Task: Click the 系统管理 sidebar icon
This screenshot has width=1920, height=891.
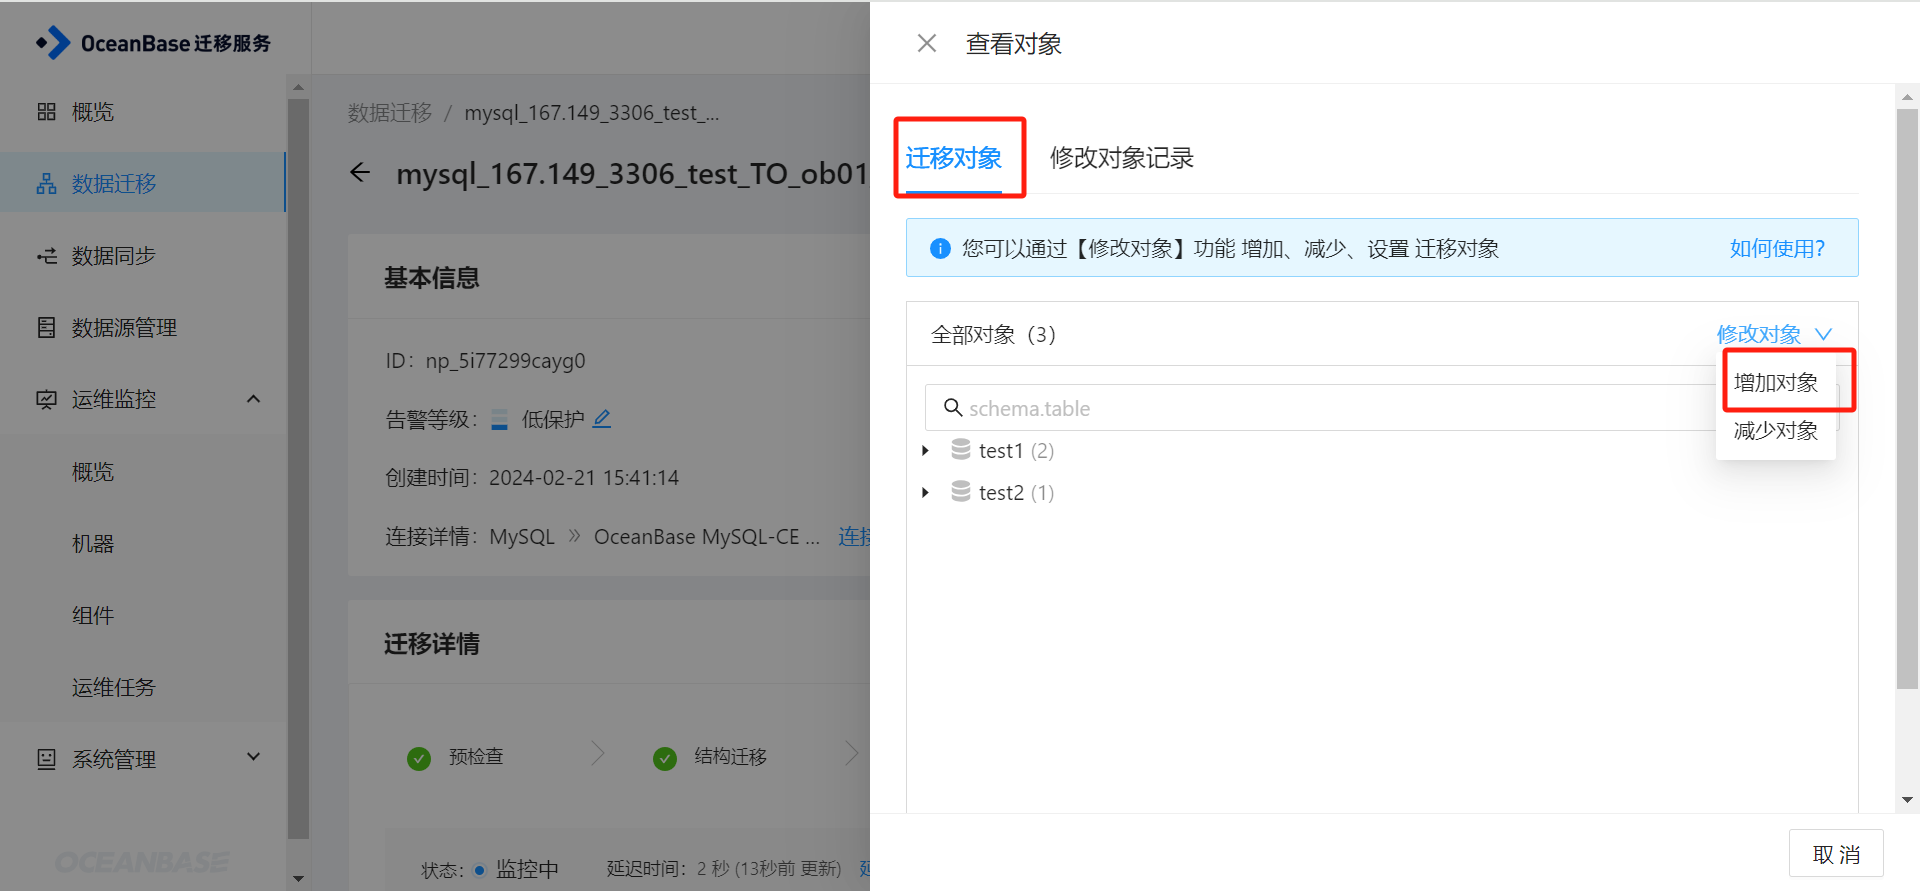Action: pyautogui.click(x=46, y=759)
